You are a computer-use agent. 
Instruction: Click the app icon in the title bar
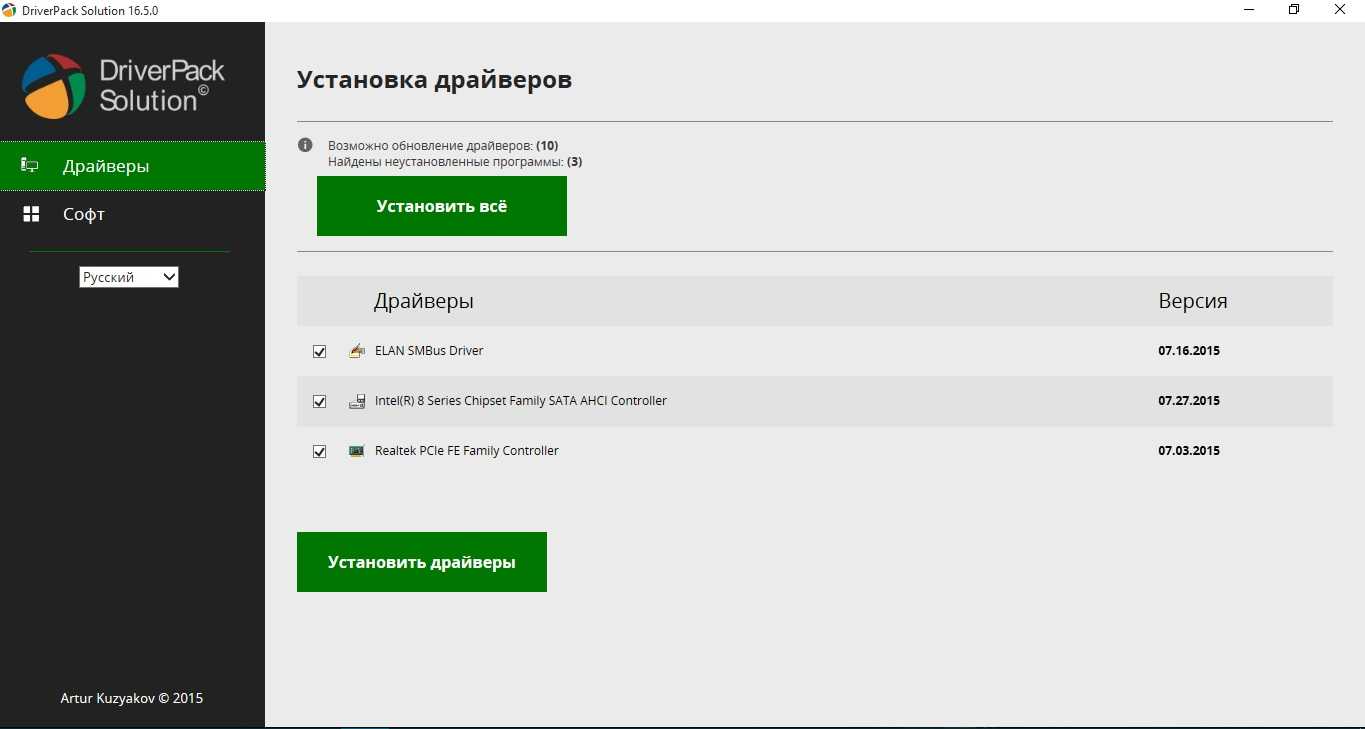coord(9,10)
